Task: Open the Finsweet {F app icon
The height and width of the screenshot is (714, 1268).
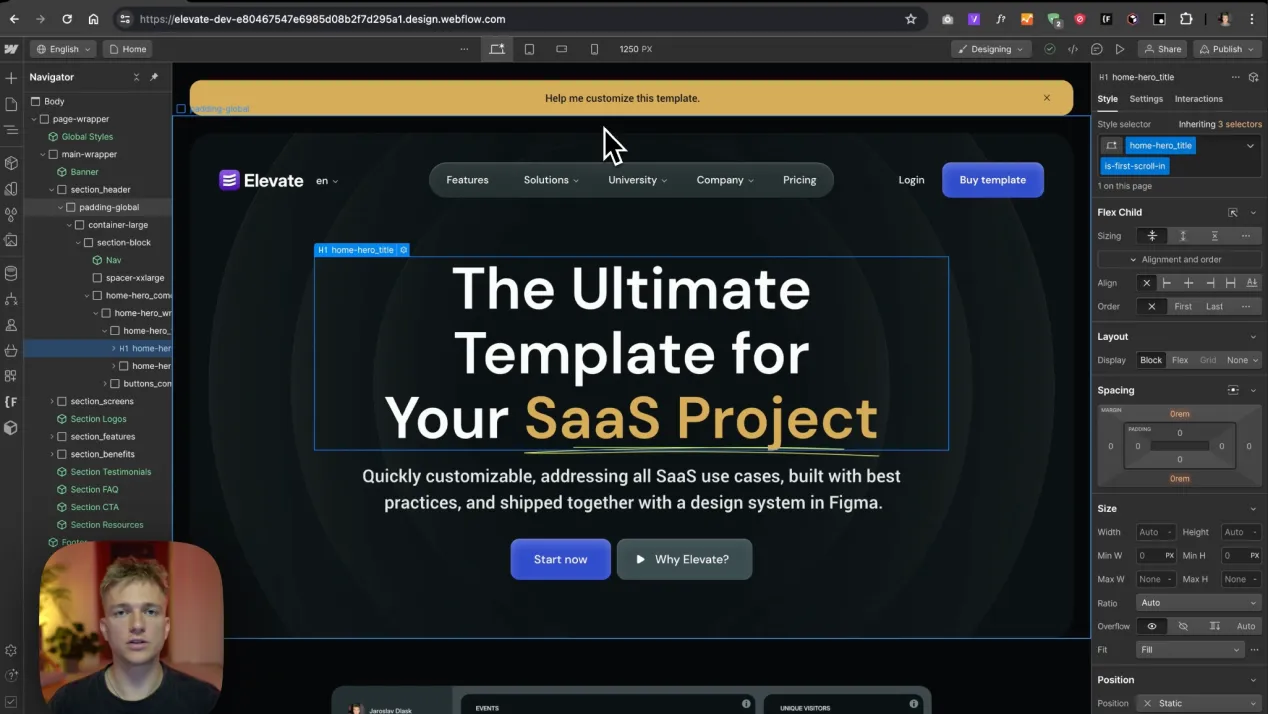Action: point(11,402)
